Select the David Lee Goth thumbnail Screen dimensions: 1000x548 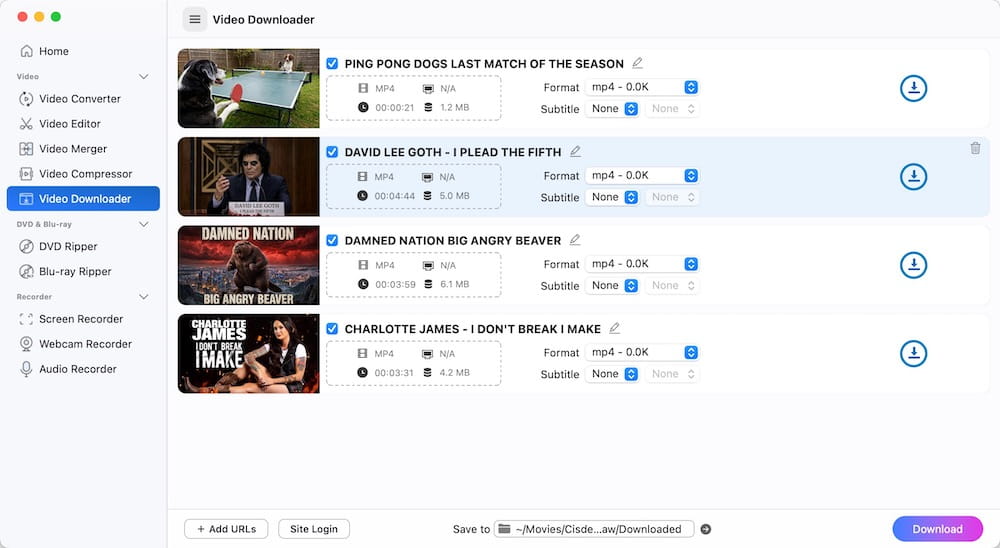tap(249, 177)
